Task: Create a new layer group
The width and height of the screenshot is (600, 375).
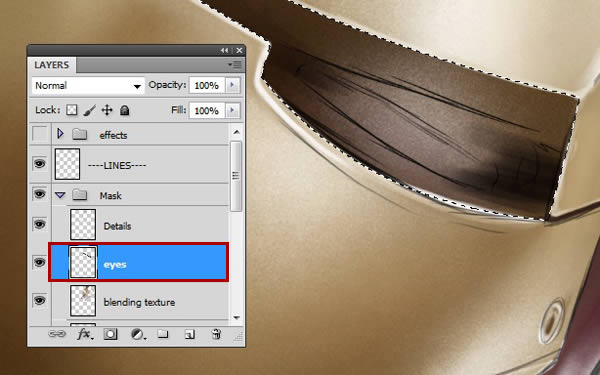Action: [163, 334]
